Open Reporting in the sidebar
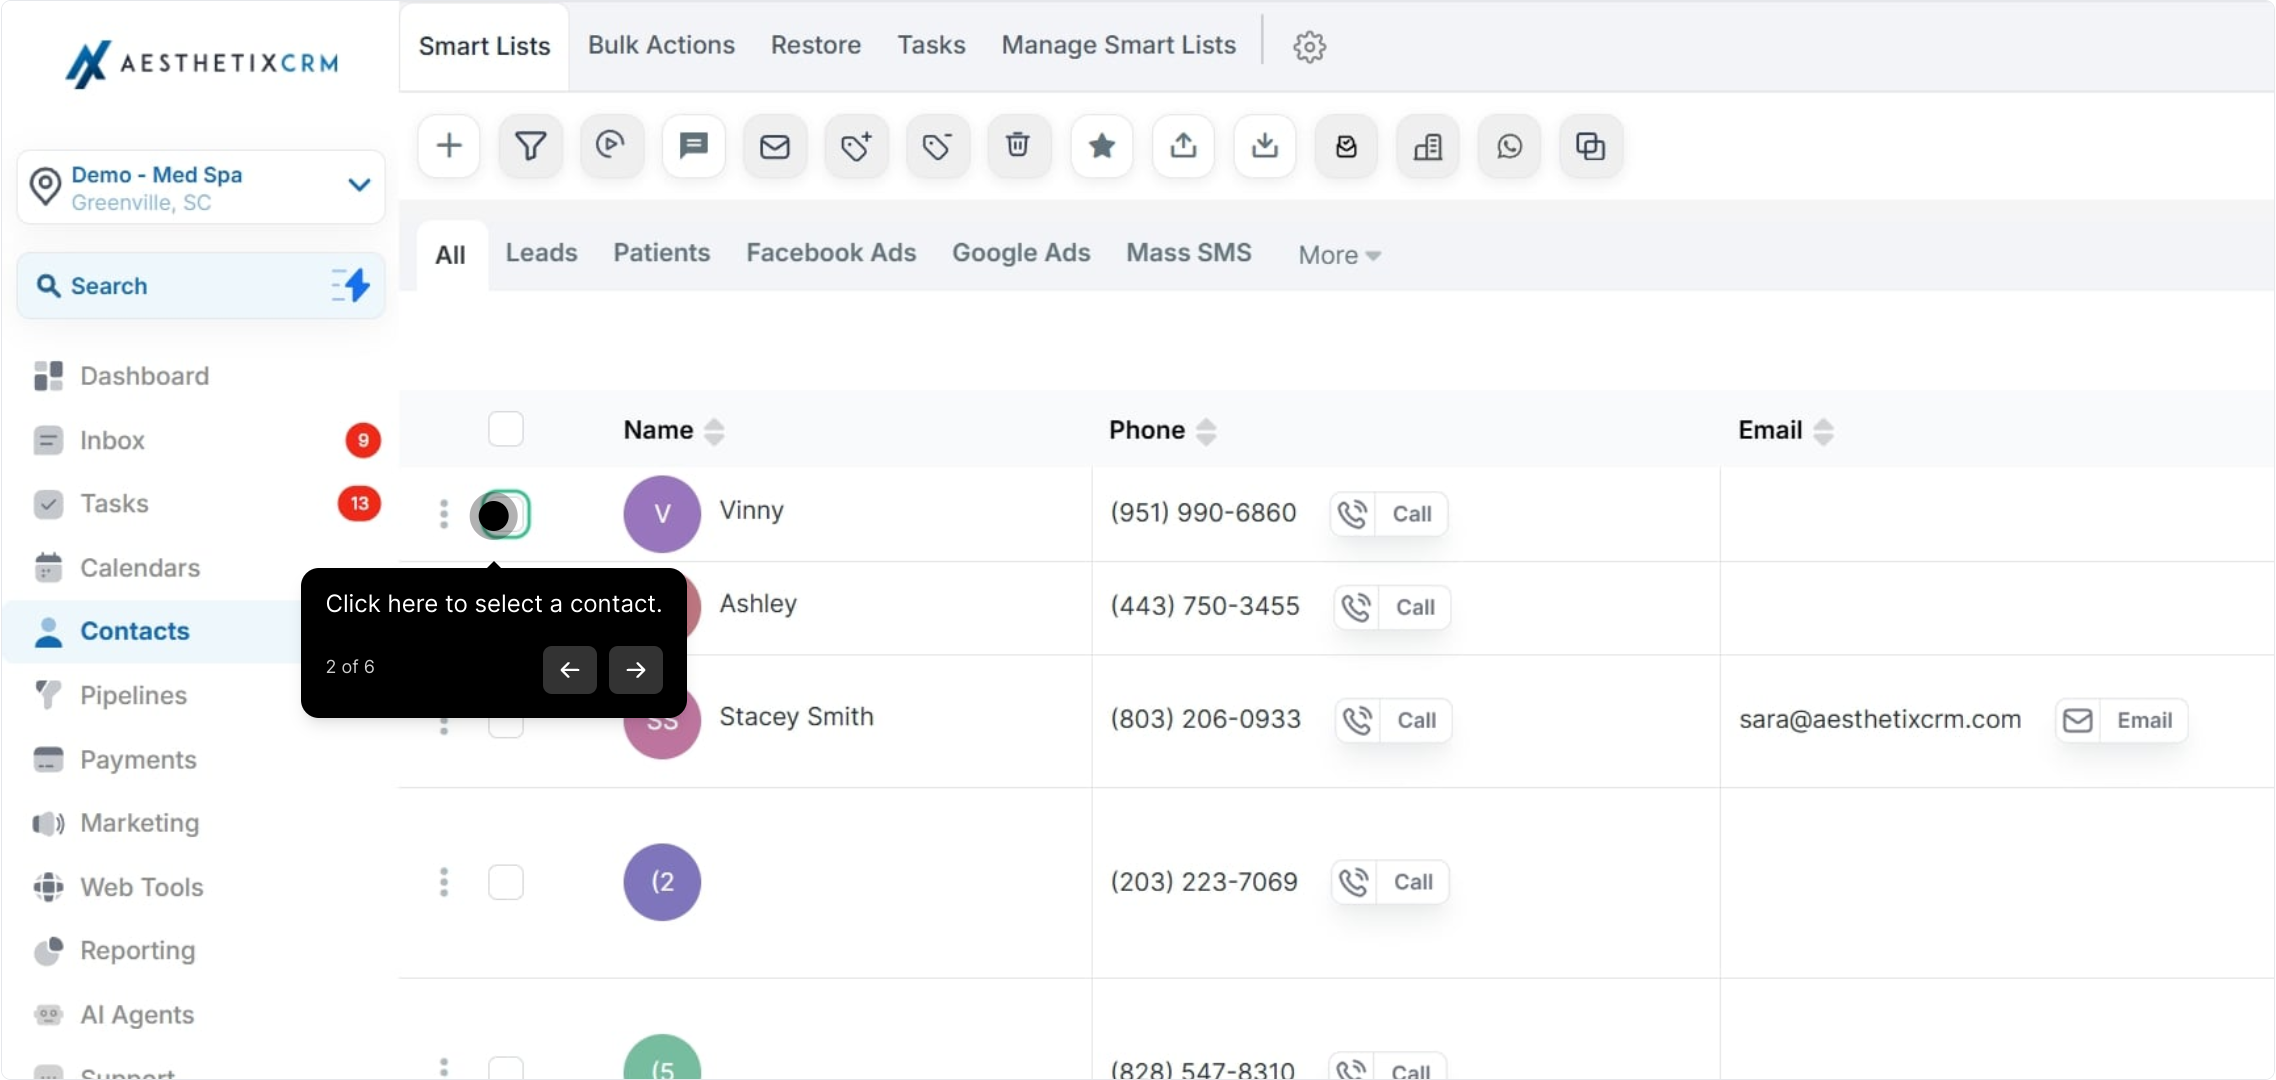The width and height of the screenshot is (2276, 1080). pyautogui.click(x=138, y=951)
